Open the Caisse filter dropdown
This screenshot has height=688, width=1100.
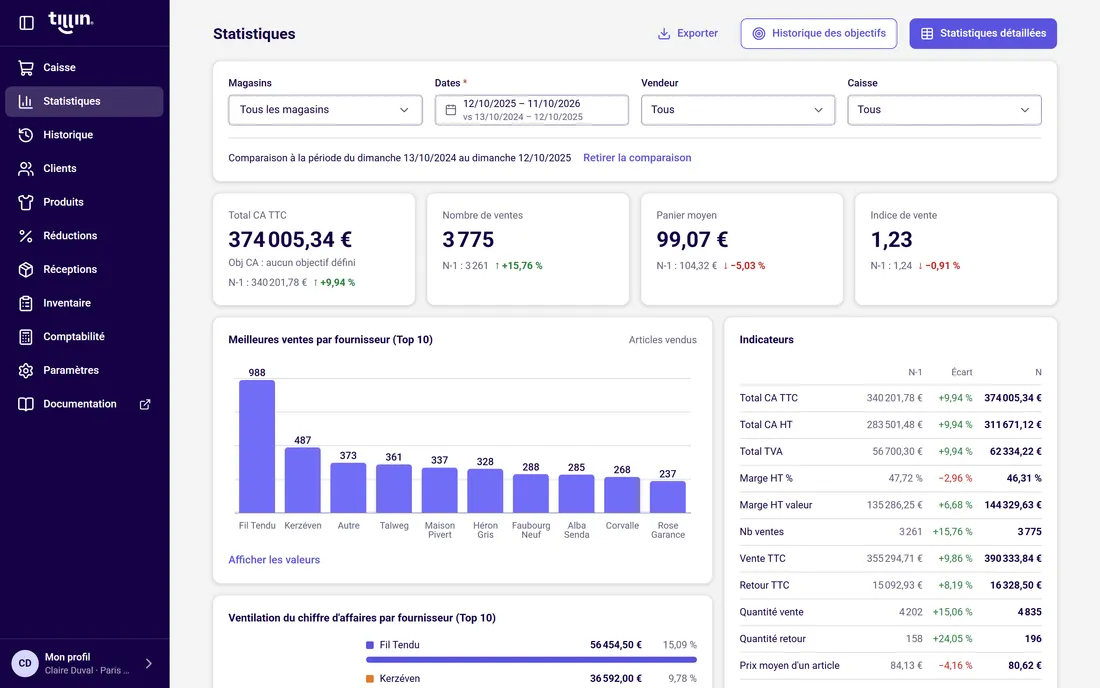pyautogui.click(x=944, y=110)
